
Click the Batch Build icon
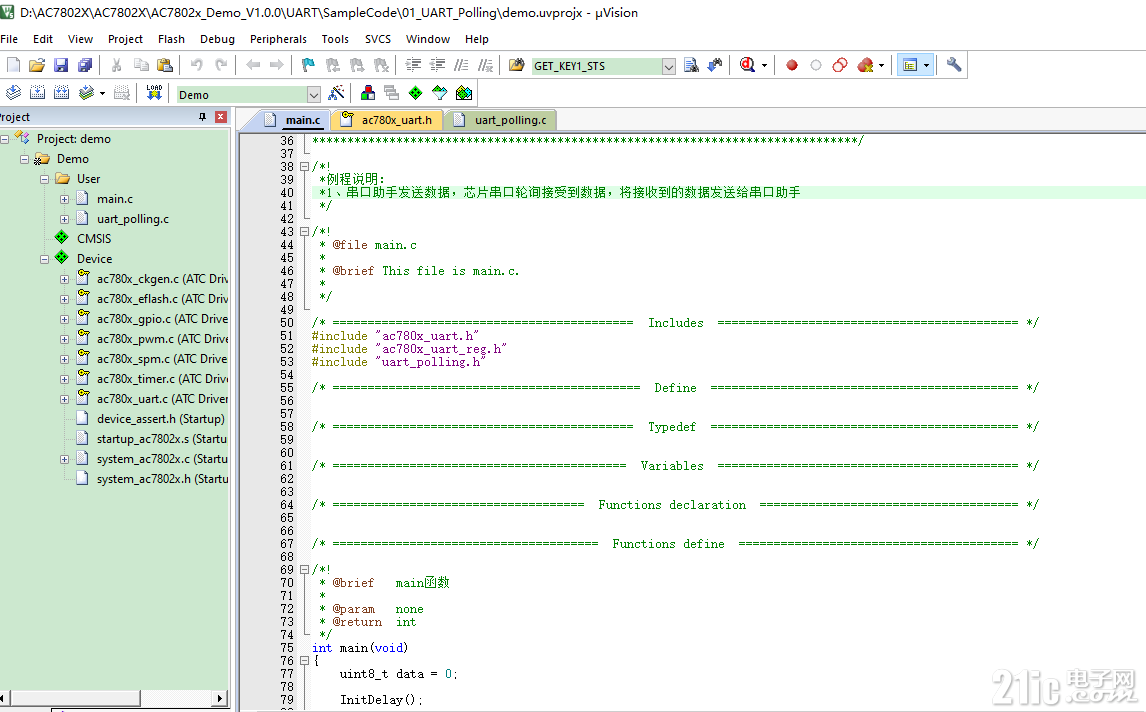tap(86, 93)
